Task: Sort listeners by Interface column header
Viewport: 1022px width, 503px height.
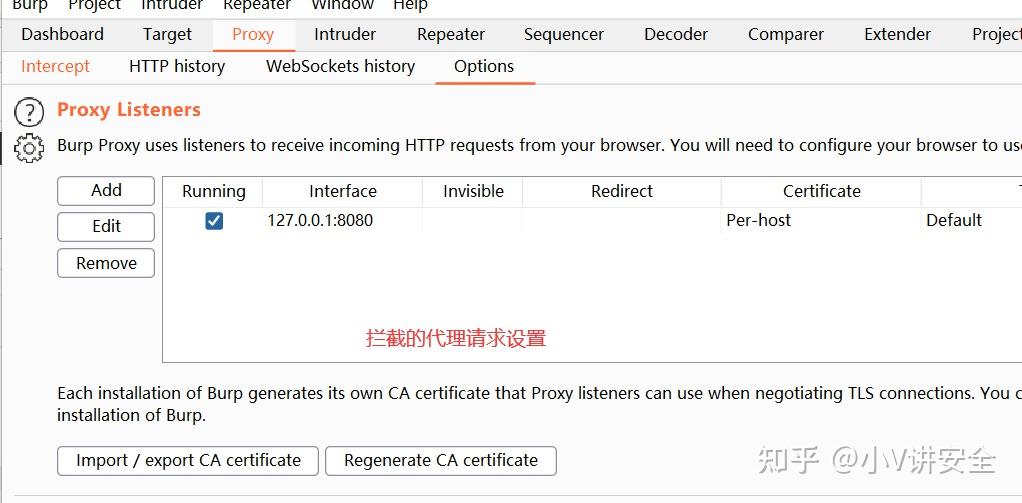Action: click(343, 192)
